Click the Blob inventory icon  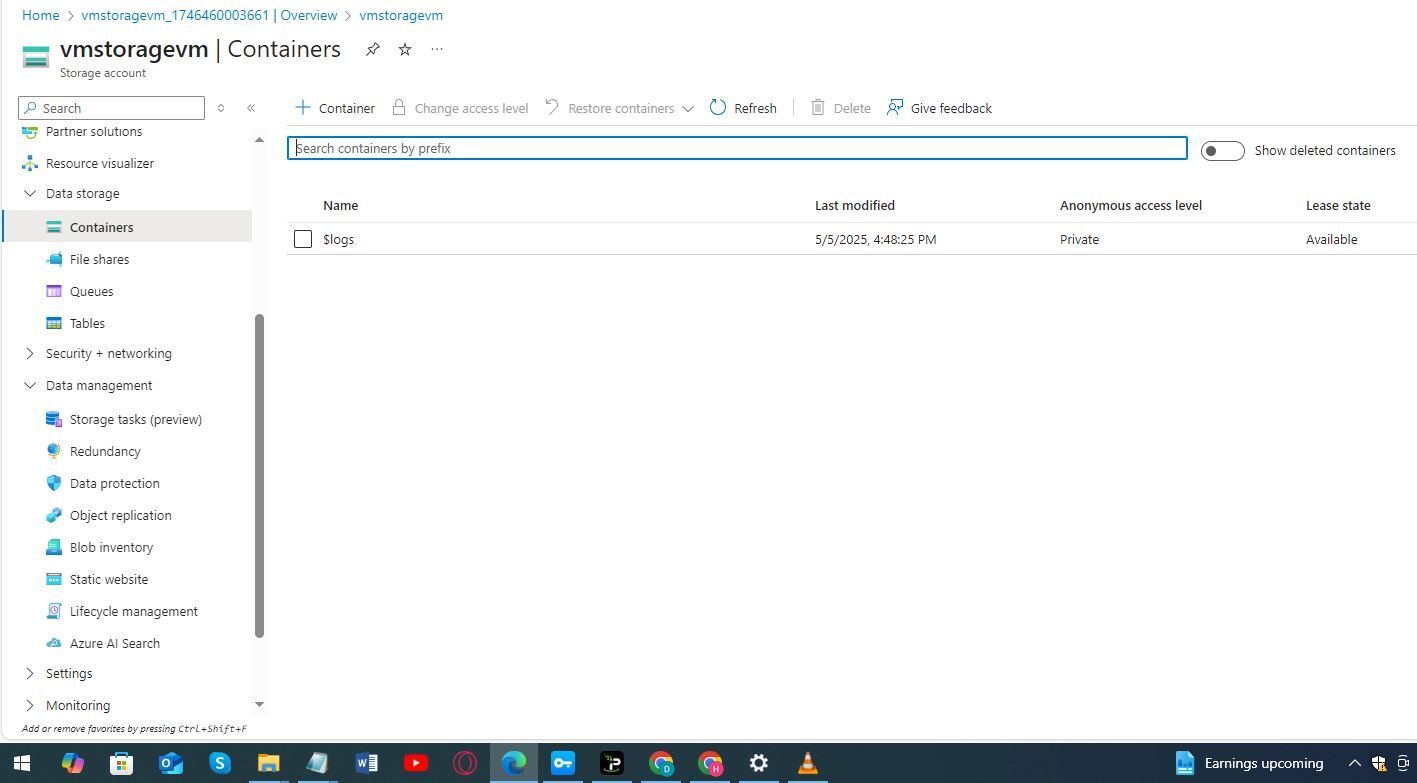click(x=54, y=547)
